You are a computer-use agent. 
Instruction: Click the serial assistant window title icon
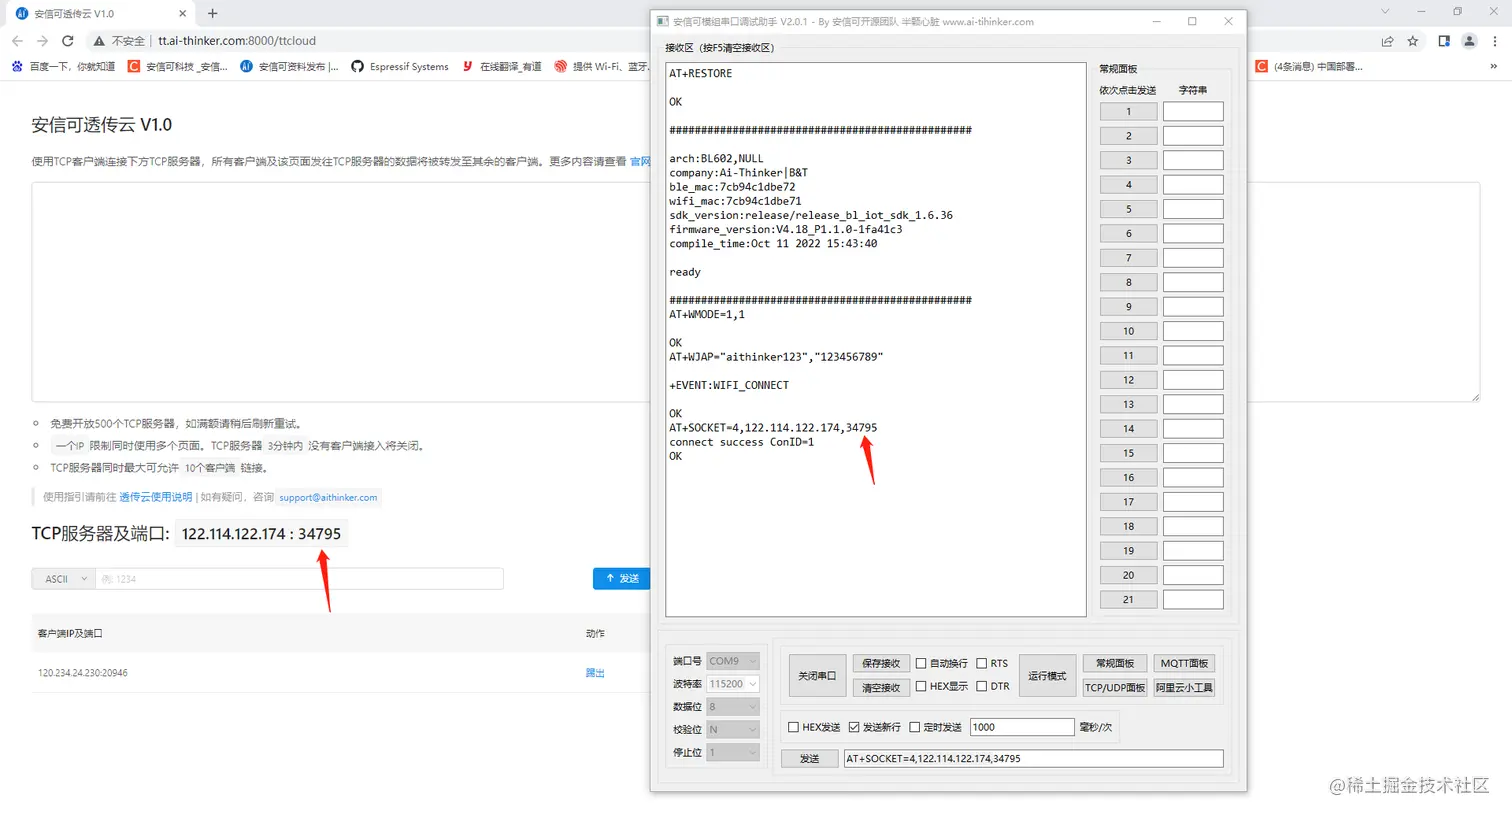click(662, 21)
